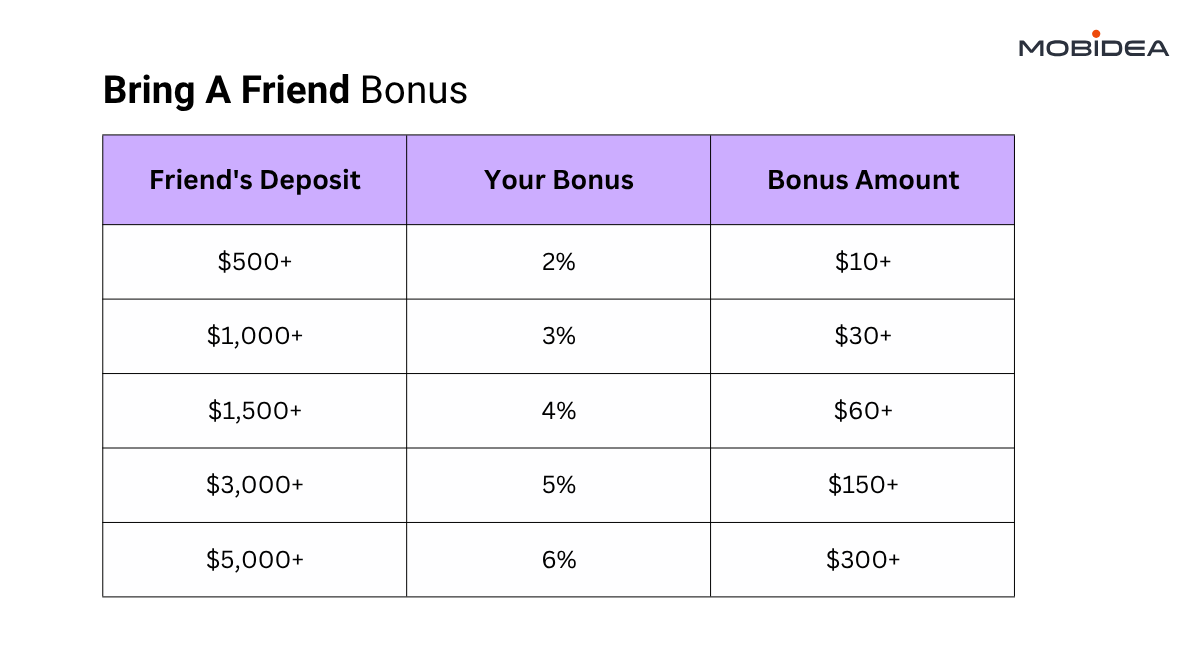Viewport: 1200px width, 668px height.
Task: Pick the $60+ bonus amount cell
Action: pos(863,410)
